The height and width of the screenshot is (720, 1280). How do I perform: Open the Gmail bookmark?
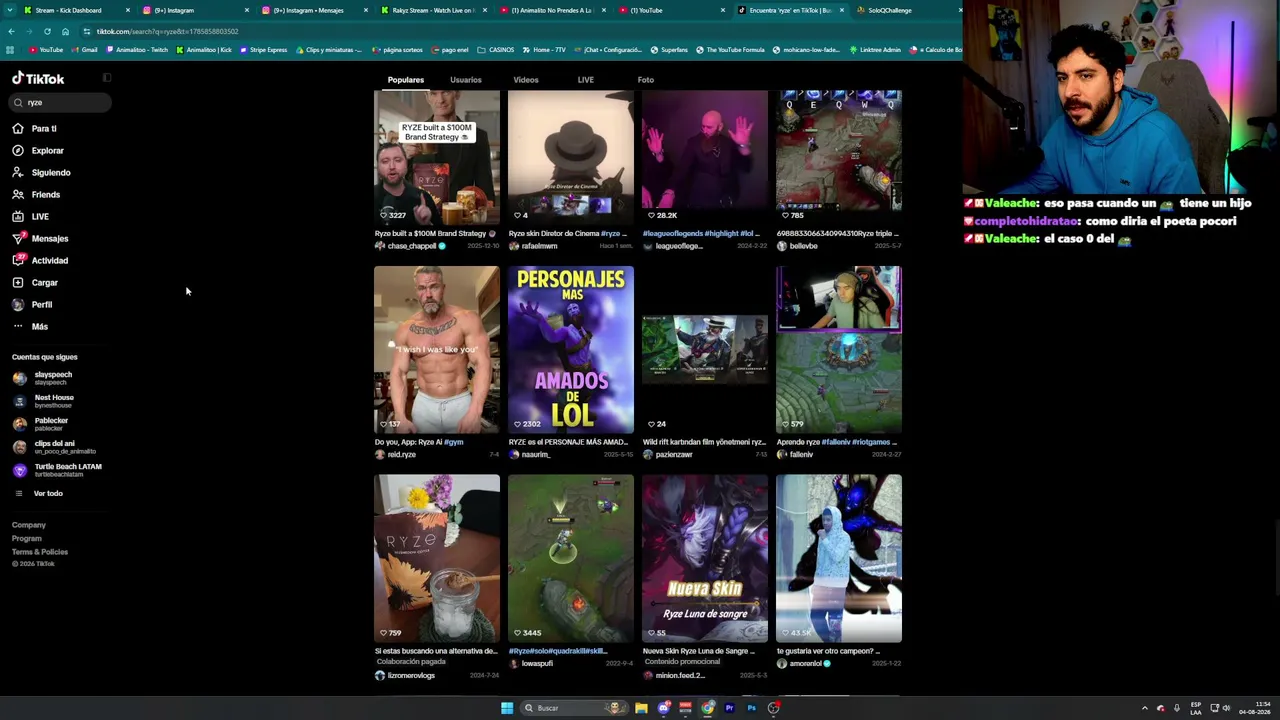click(85, 49)
